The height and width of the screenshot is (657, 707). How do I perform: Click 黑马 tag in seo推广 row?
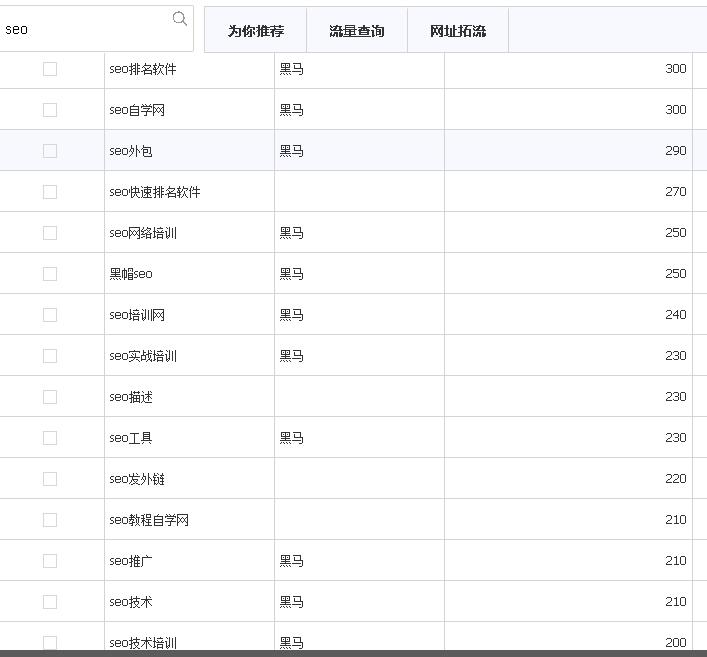click(291, 561)
